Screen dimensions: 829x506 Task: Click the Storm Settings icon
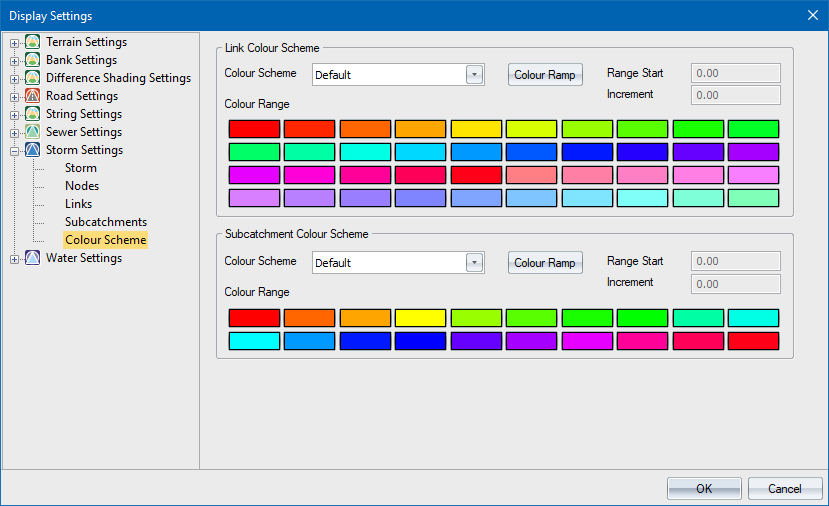33,150
